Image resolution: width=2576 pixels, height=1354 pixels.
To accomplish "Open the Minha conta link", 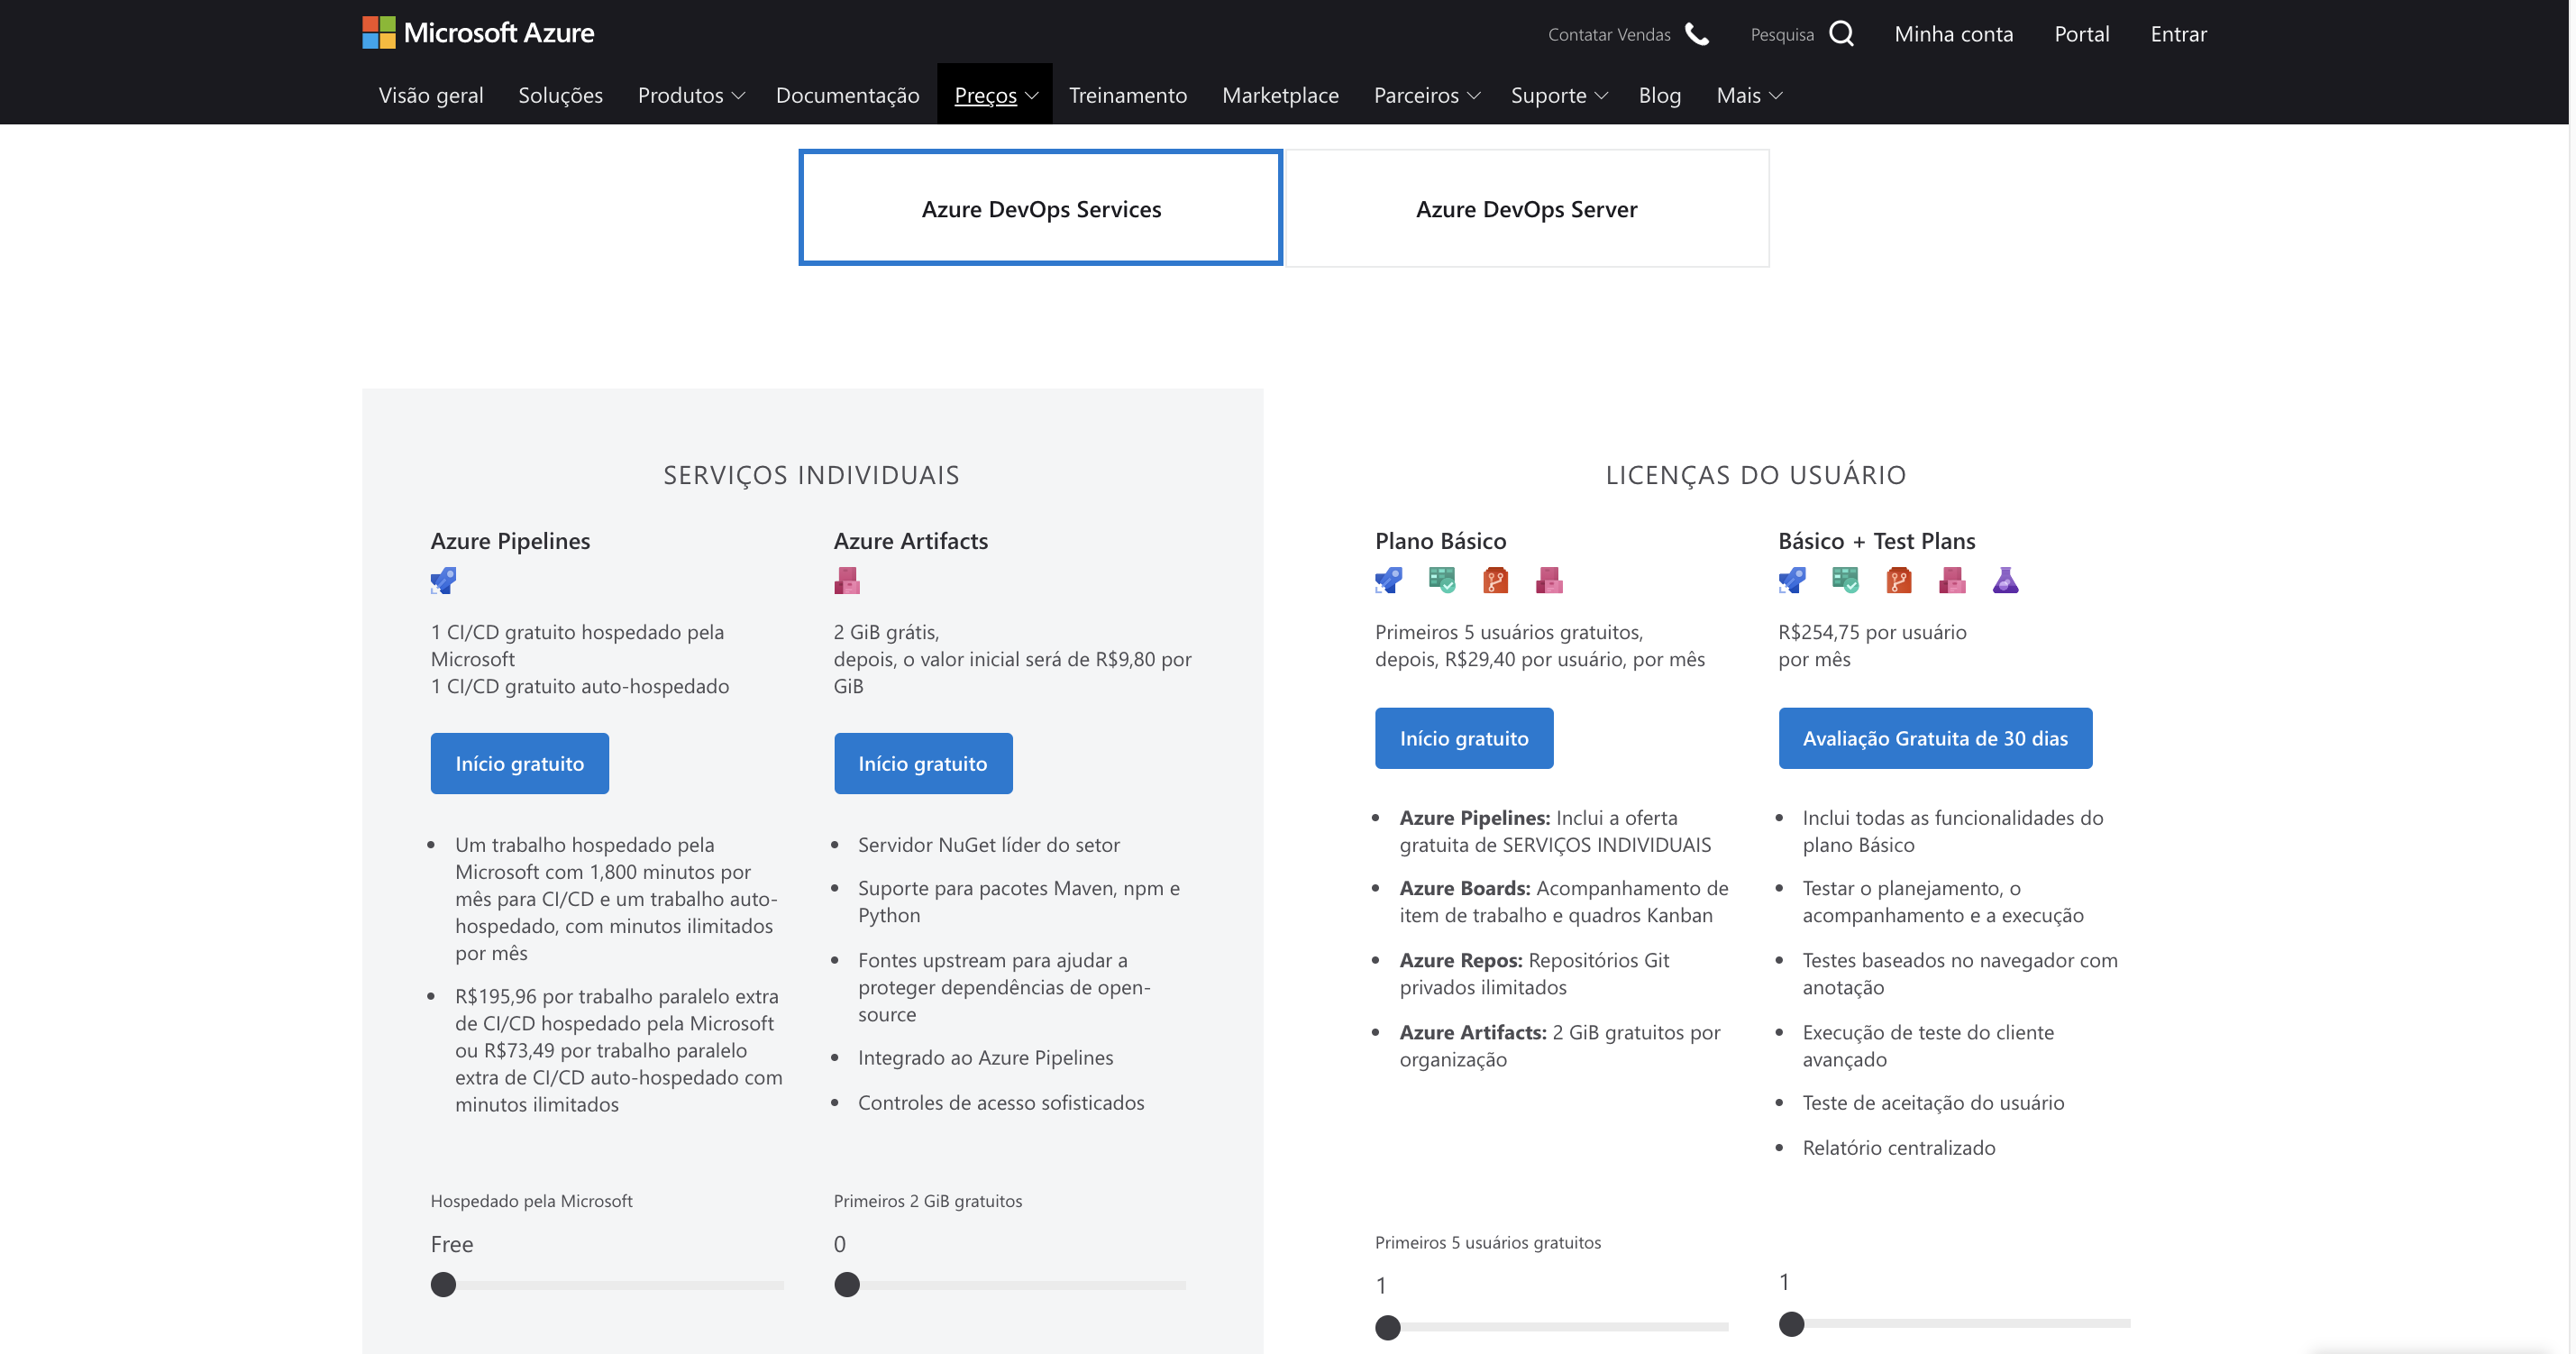I will (x=1953, y=34).
